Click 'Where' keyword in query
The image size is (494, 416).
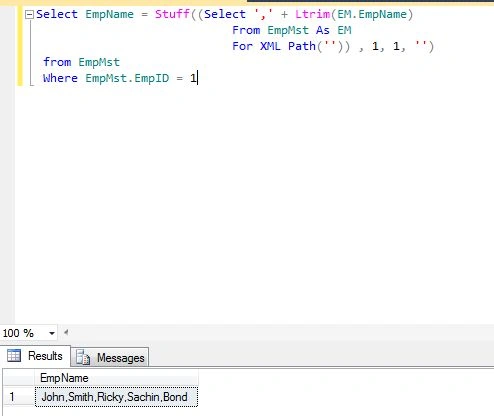click(x=60, y=78)
